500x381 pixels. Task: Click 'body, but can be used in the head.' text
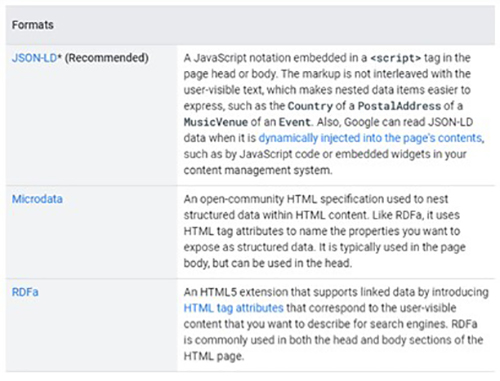[x=268, y=263]
